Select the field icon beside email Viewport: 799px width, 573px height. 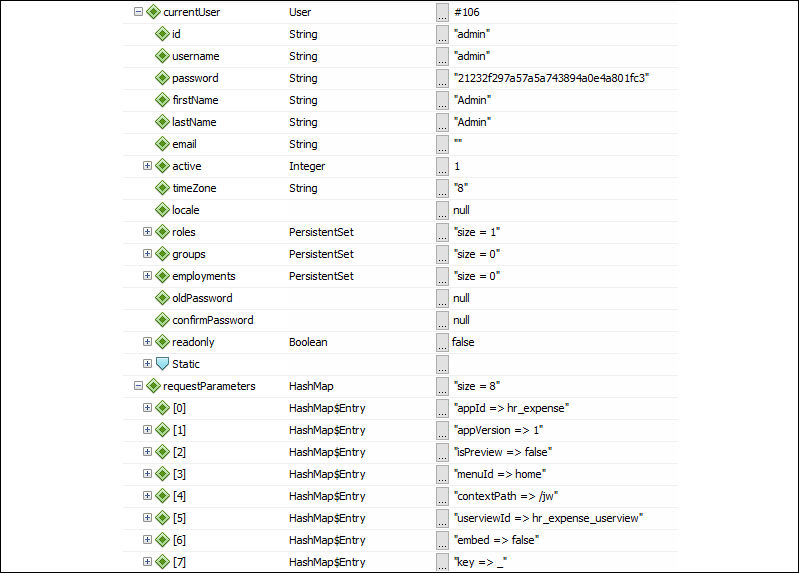pyautogui.click(x=163, y=144)
